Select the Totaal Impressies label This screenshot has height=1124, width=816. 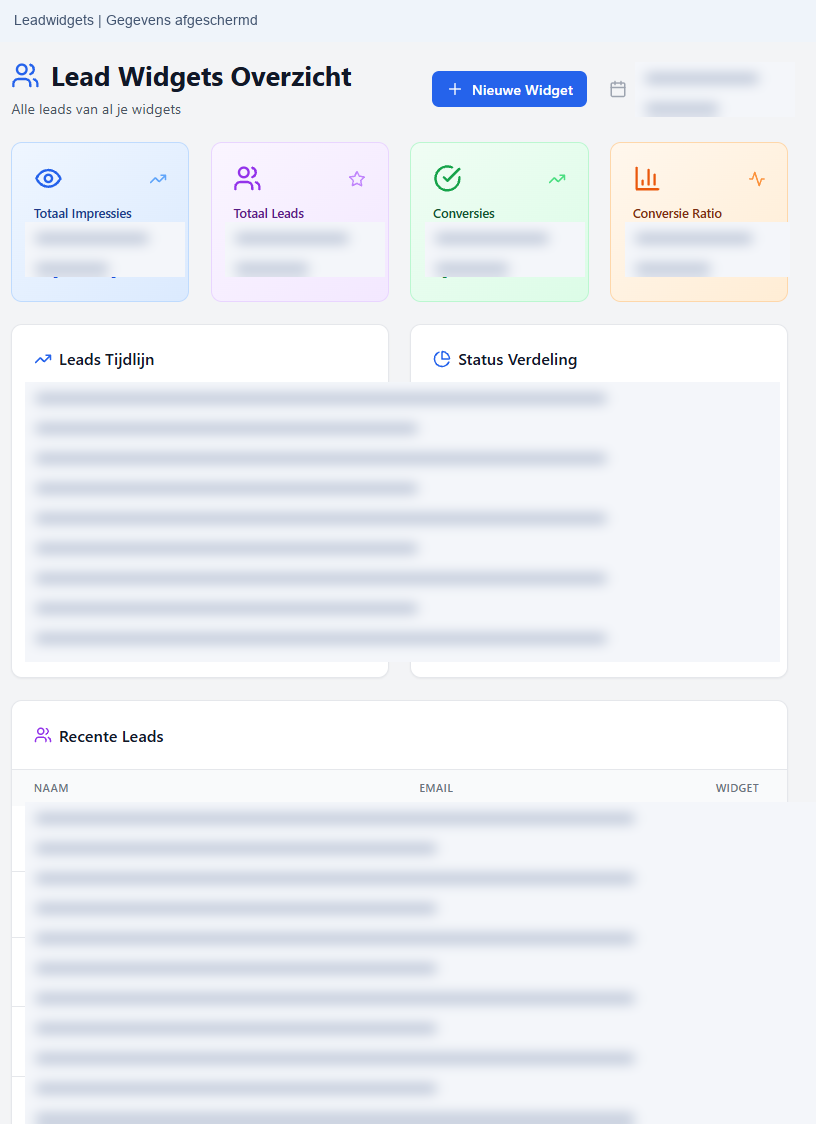tap(82, 214)
